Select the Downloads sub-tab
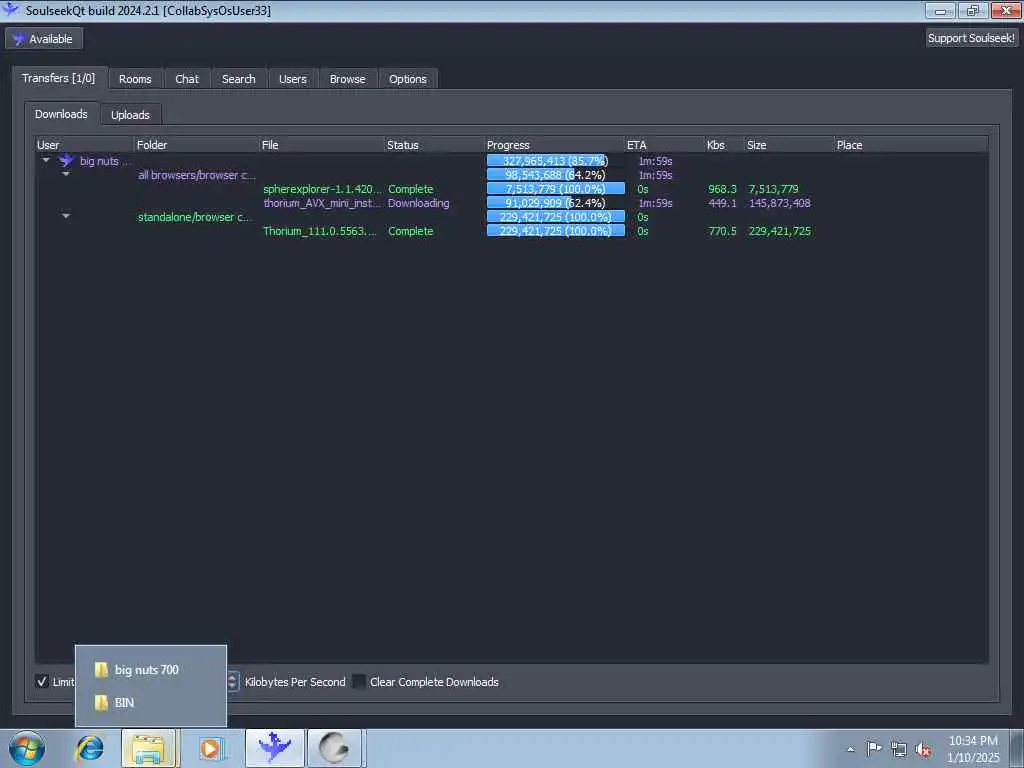This screenshot has width=1024, height=768. click(61, 114)
